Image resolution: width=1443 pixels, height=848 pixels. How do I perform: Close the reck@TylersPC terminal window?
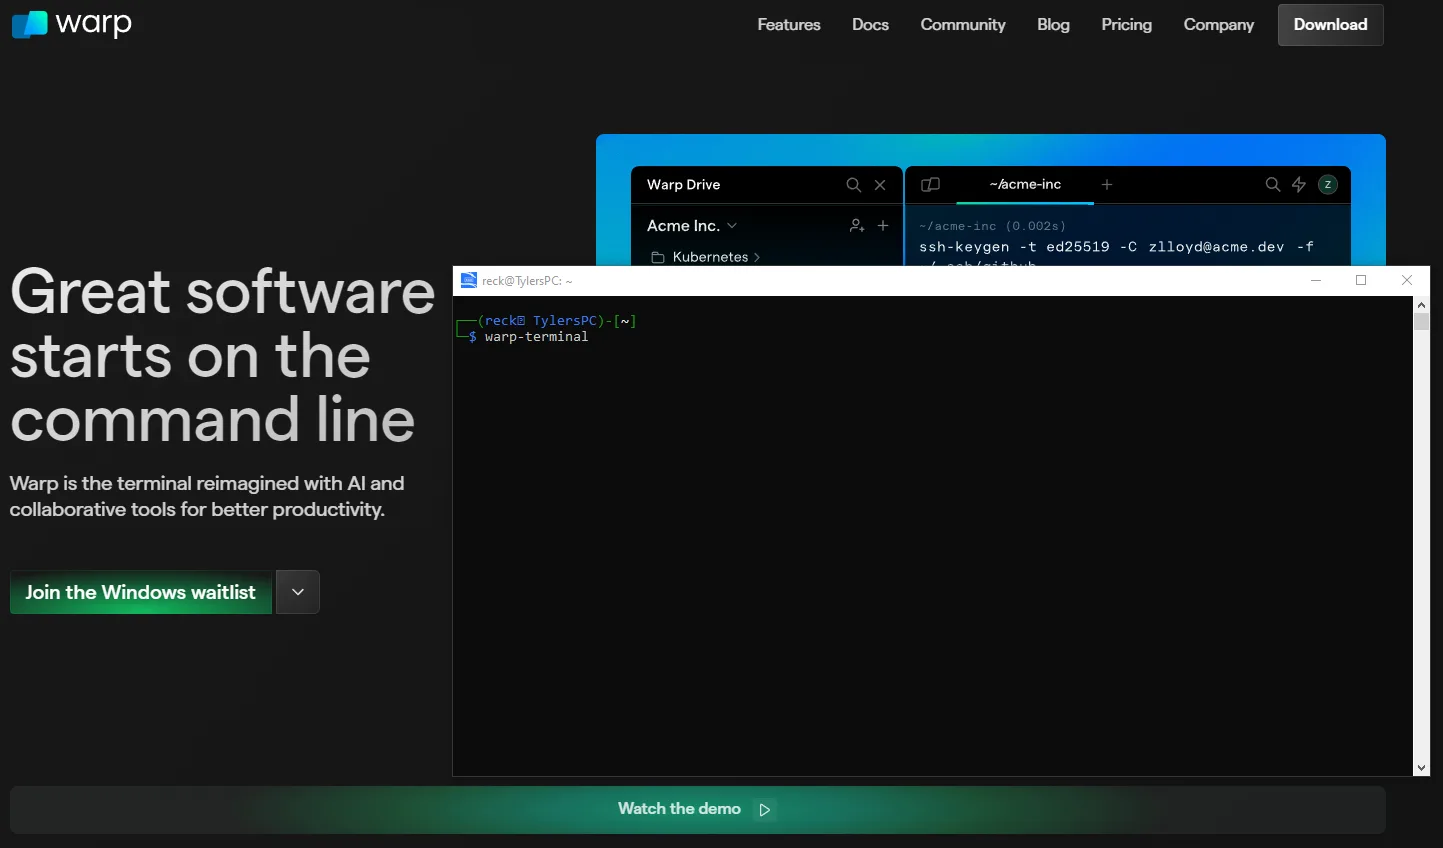1407,280
